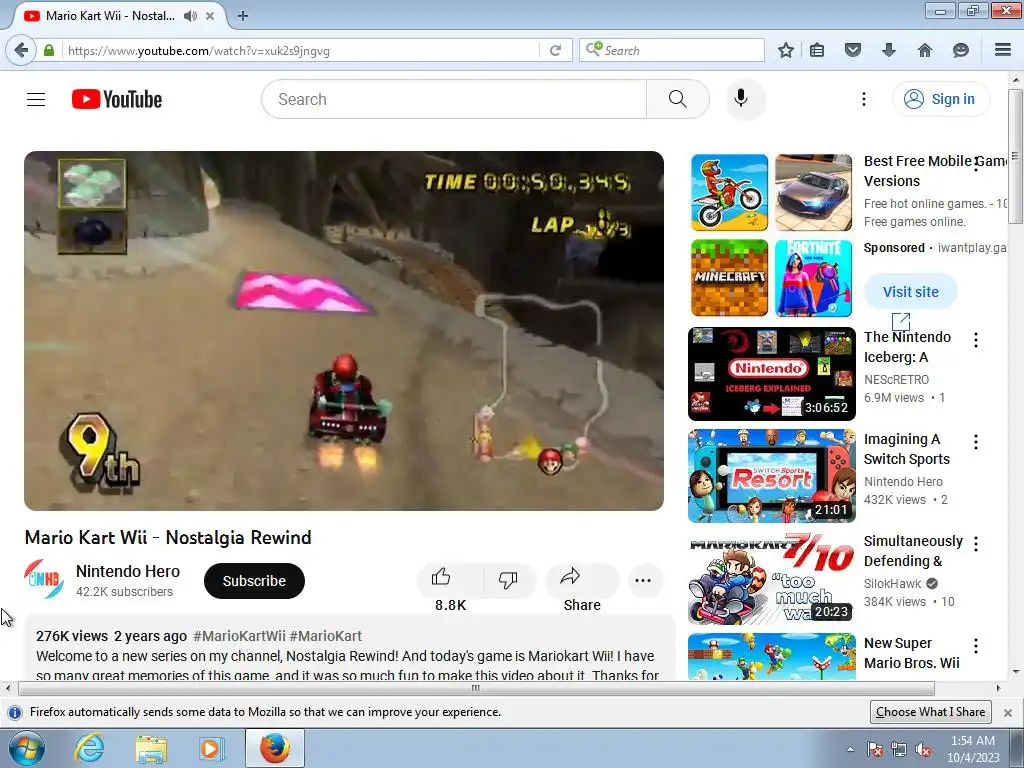Click the SilokHawk channel name
The image size is (1024, 768).
coord(892,583)
